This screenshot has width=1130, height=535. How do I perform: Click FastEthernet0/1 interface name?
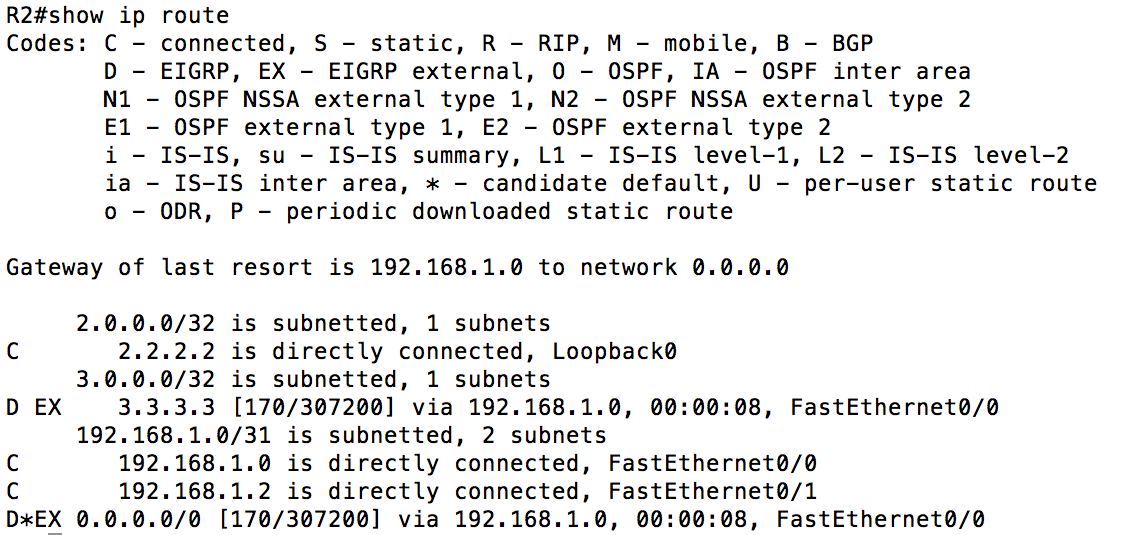(713, 492)
